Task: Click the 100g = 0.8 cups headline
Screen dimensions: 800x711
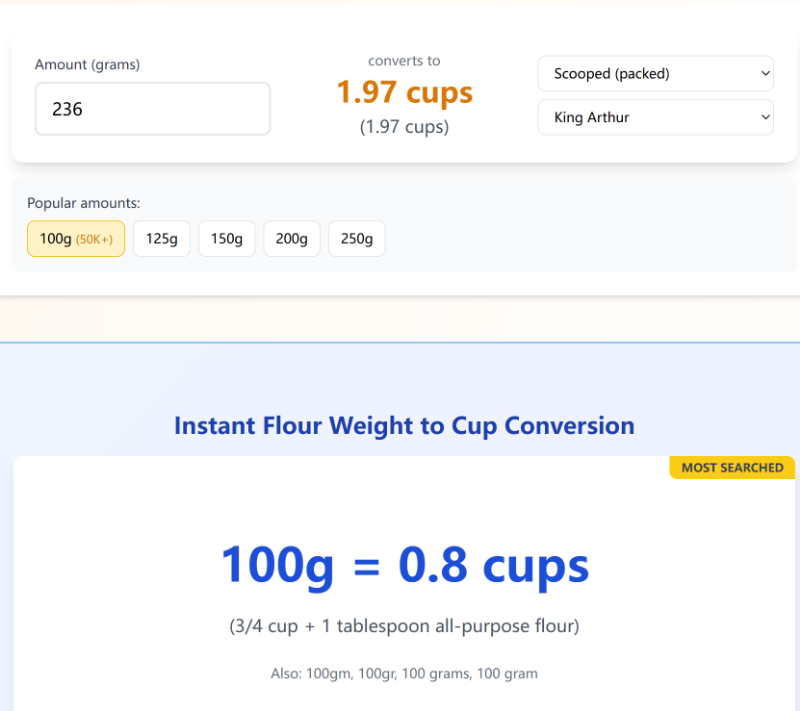Action: click(404, 565)
